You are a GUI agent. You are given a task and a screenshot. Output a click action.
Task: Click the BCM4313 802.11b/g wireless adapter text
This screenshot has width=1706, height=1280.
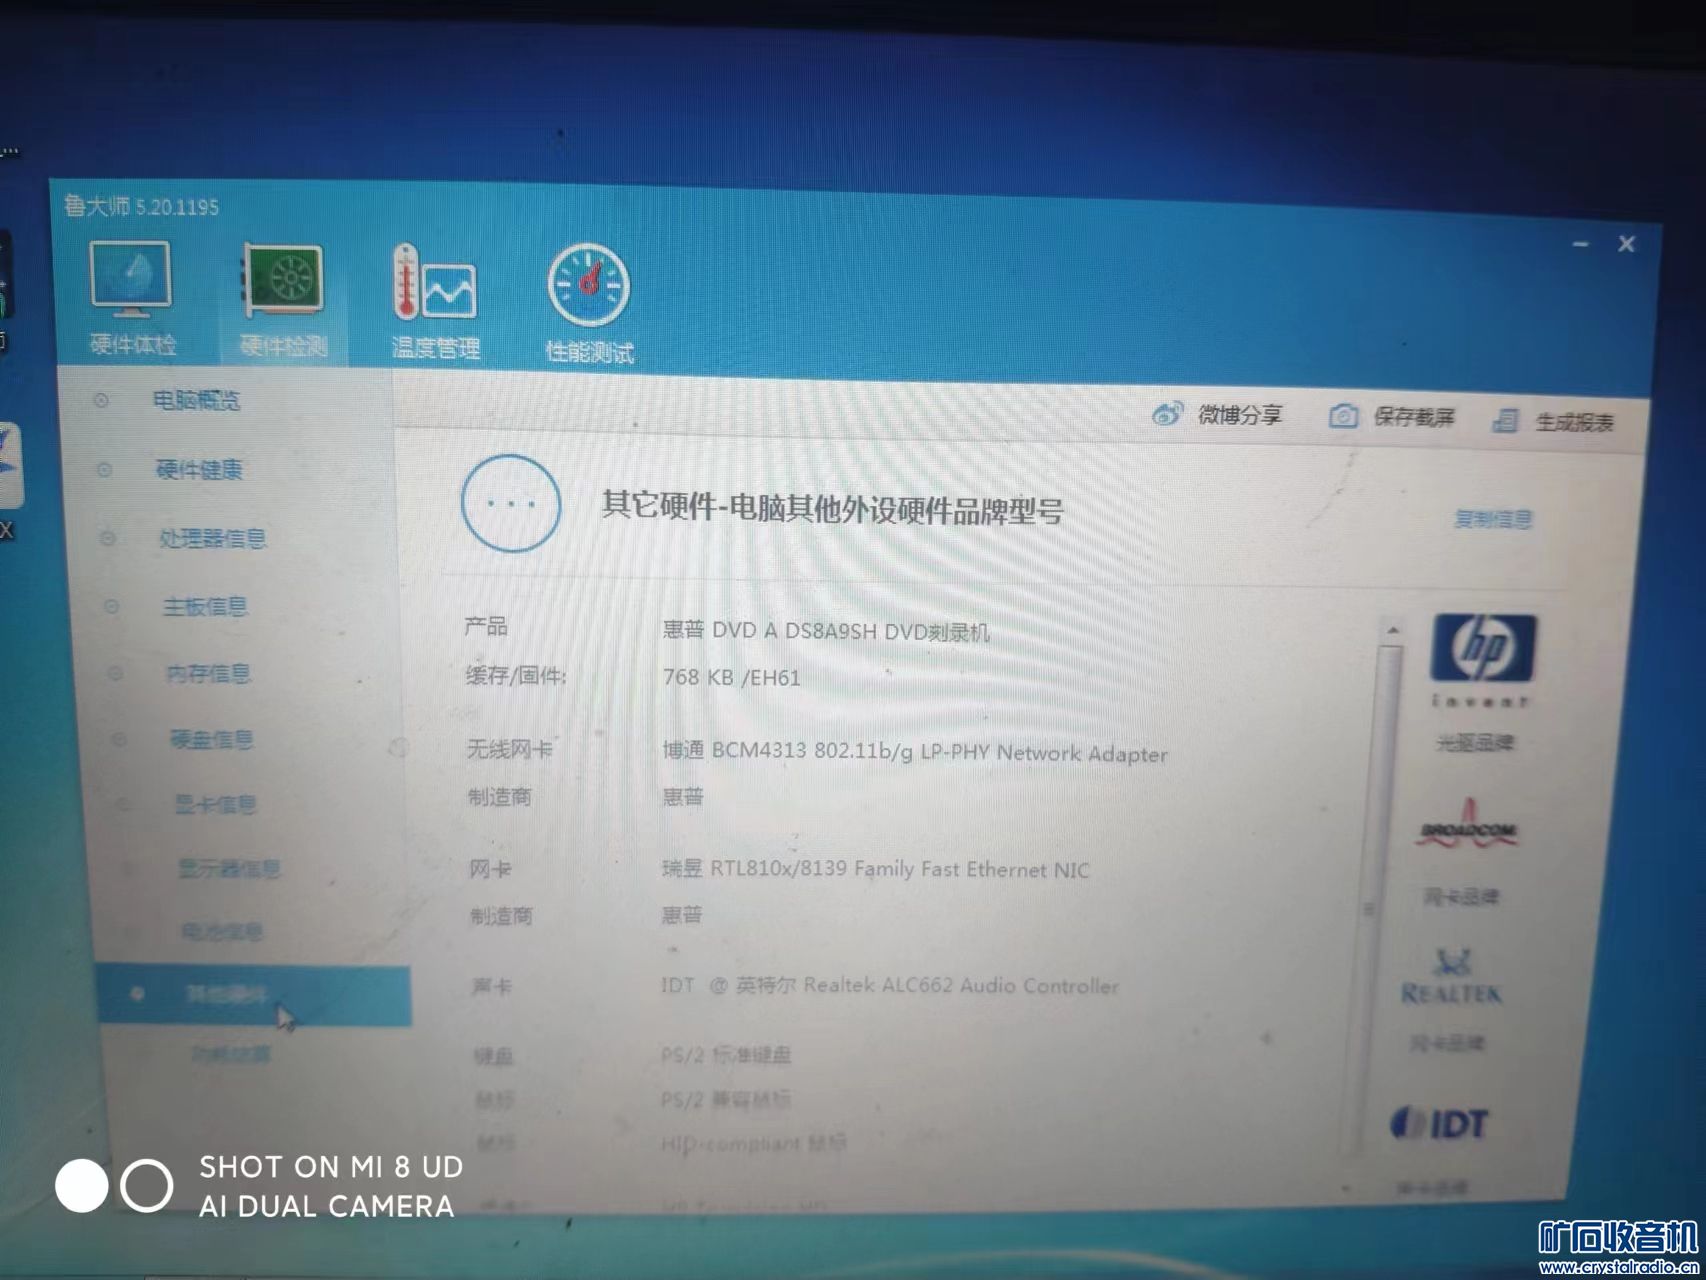point(915,752)
